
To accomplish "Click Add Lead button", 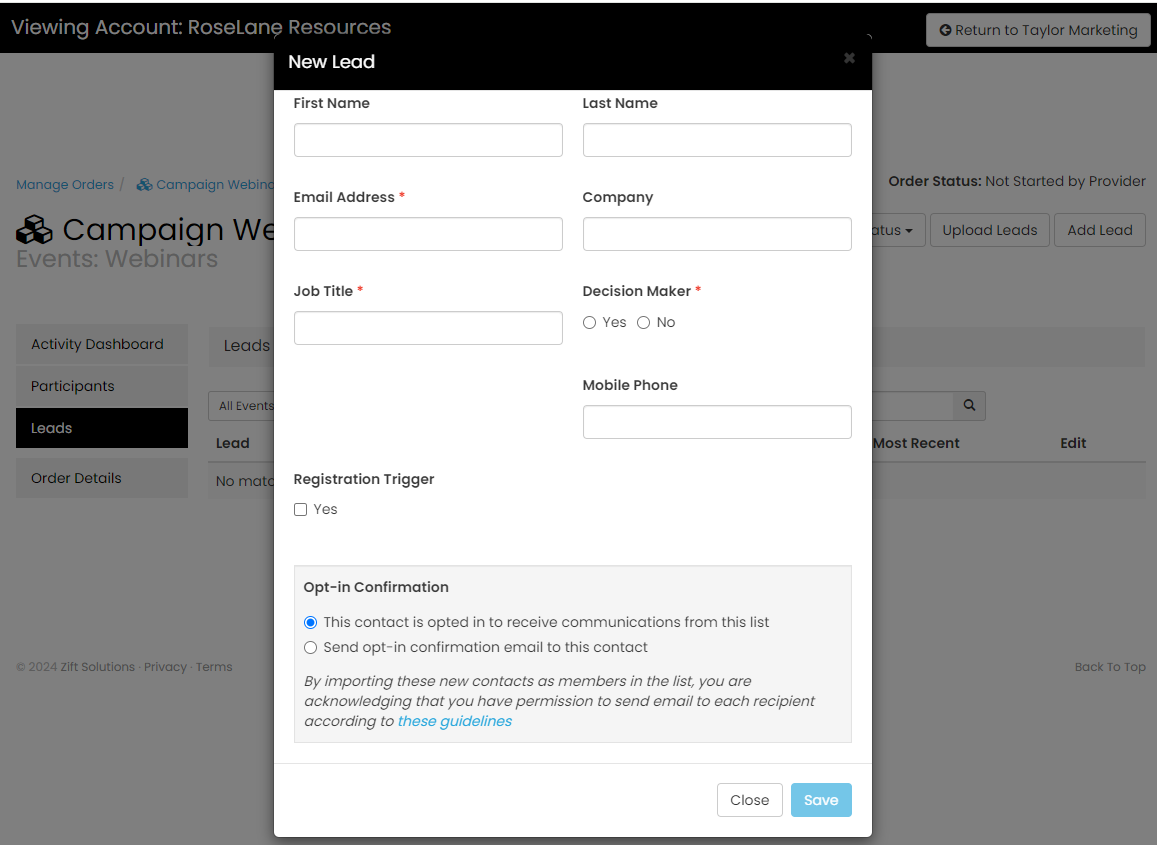I will 1099,230.
